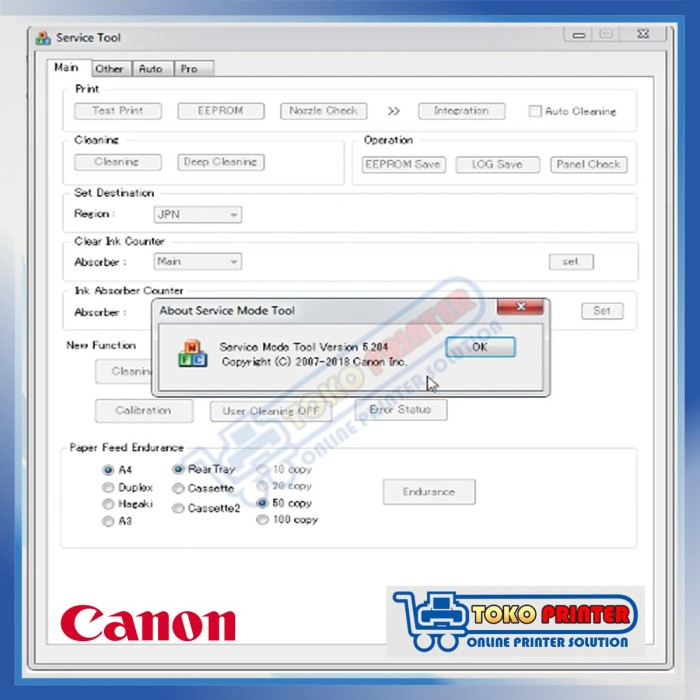The image size is (700, 700).
Task: Click the Endurance button
Action: pyautogui.click(x=429, y=492)
